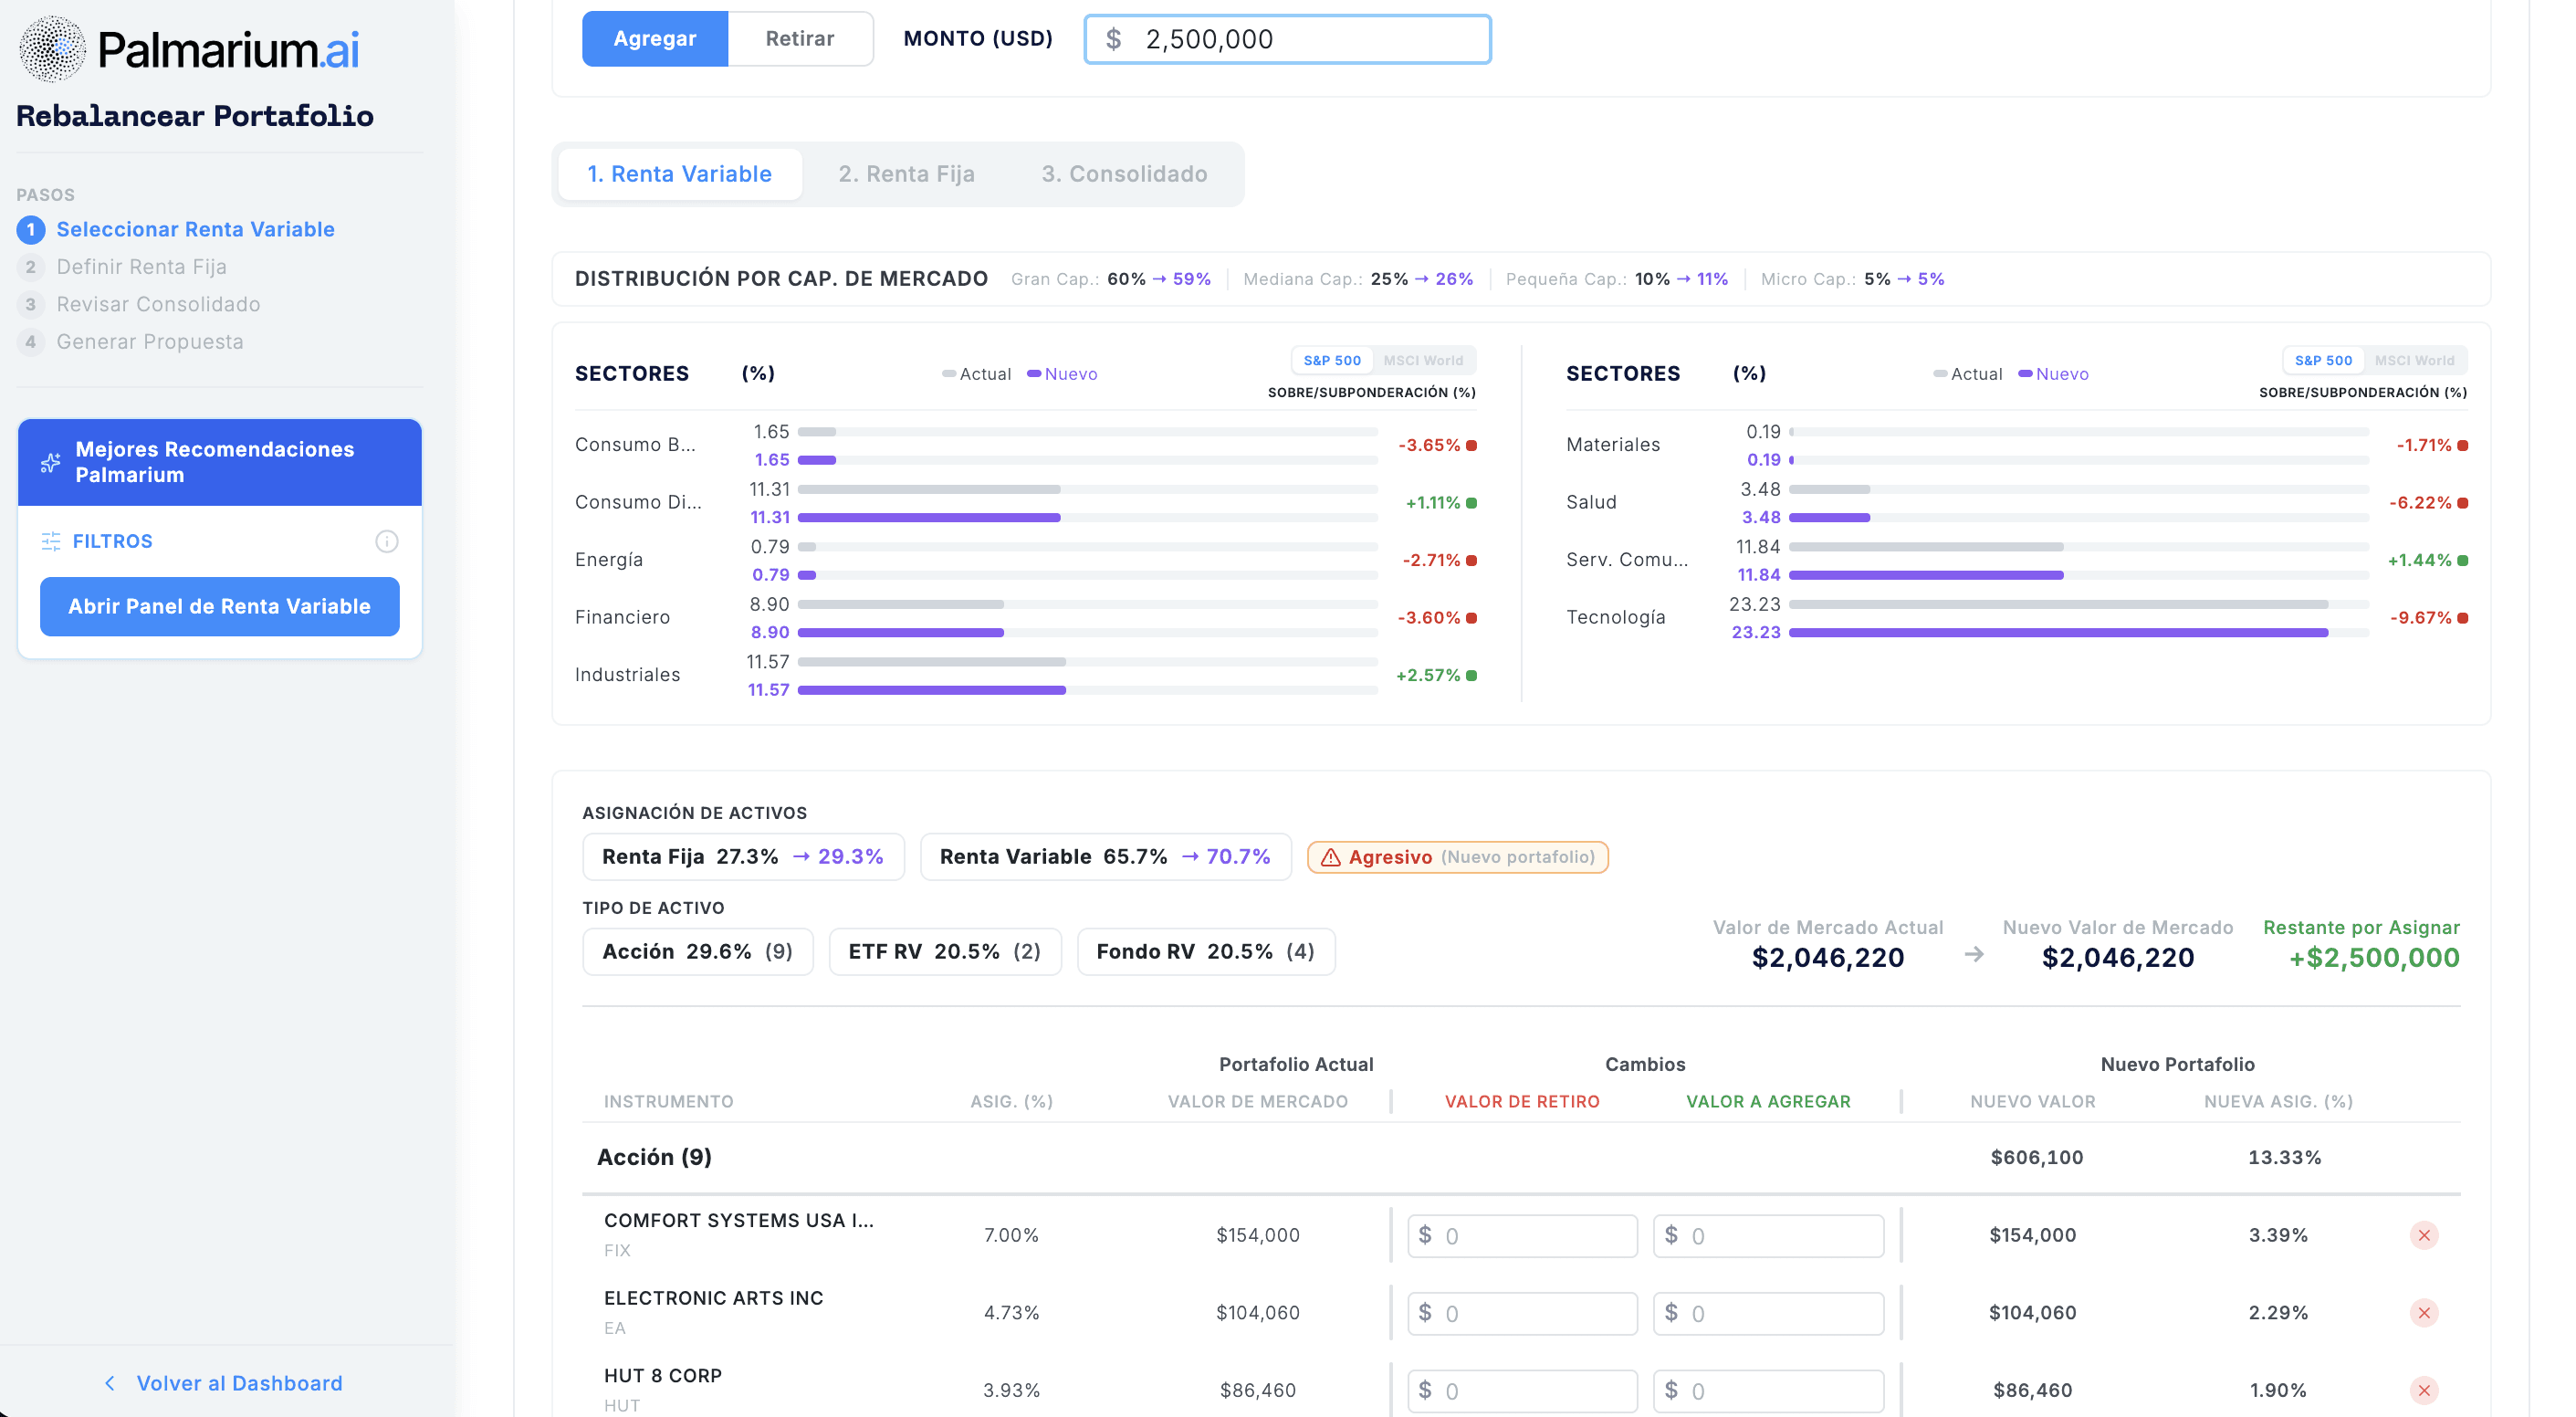Click the Restante por Asignar +$2,500,000 value
Viewport: 2576px width, 1417px height.
coord(2374,958)
